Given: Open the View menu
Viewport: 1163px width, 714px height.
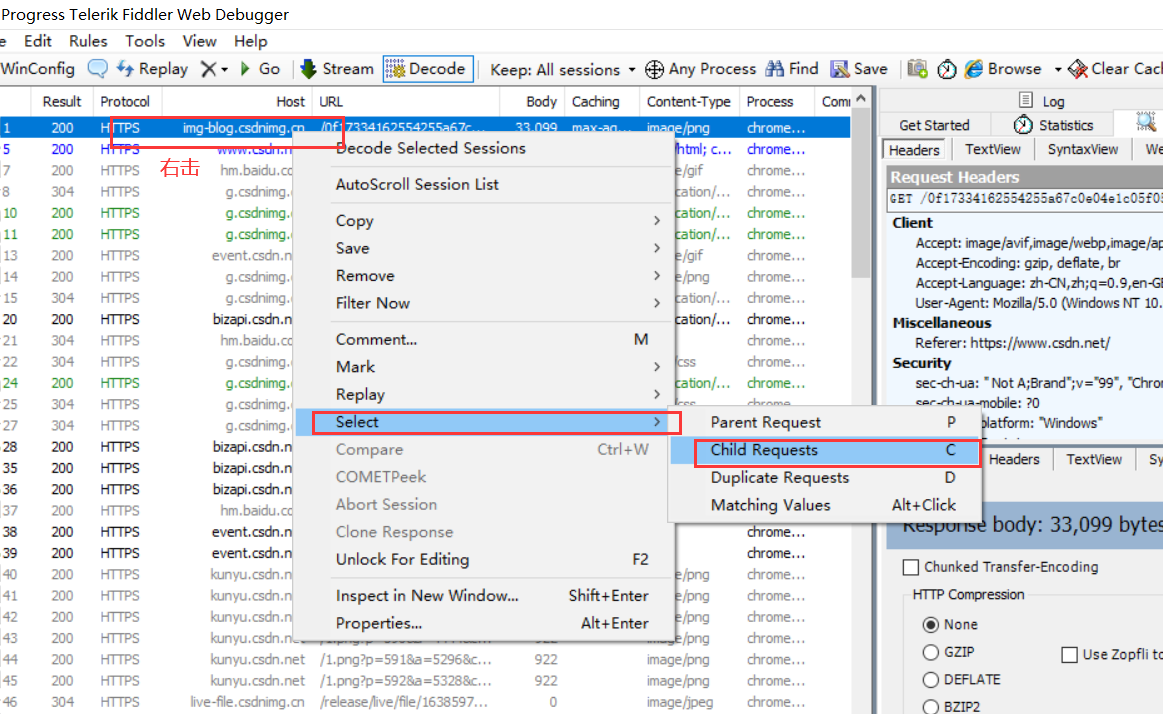Looking at the screenshot, I should point(200,42).
